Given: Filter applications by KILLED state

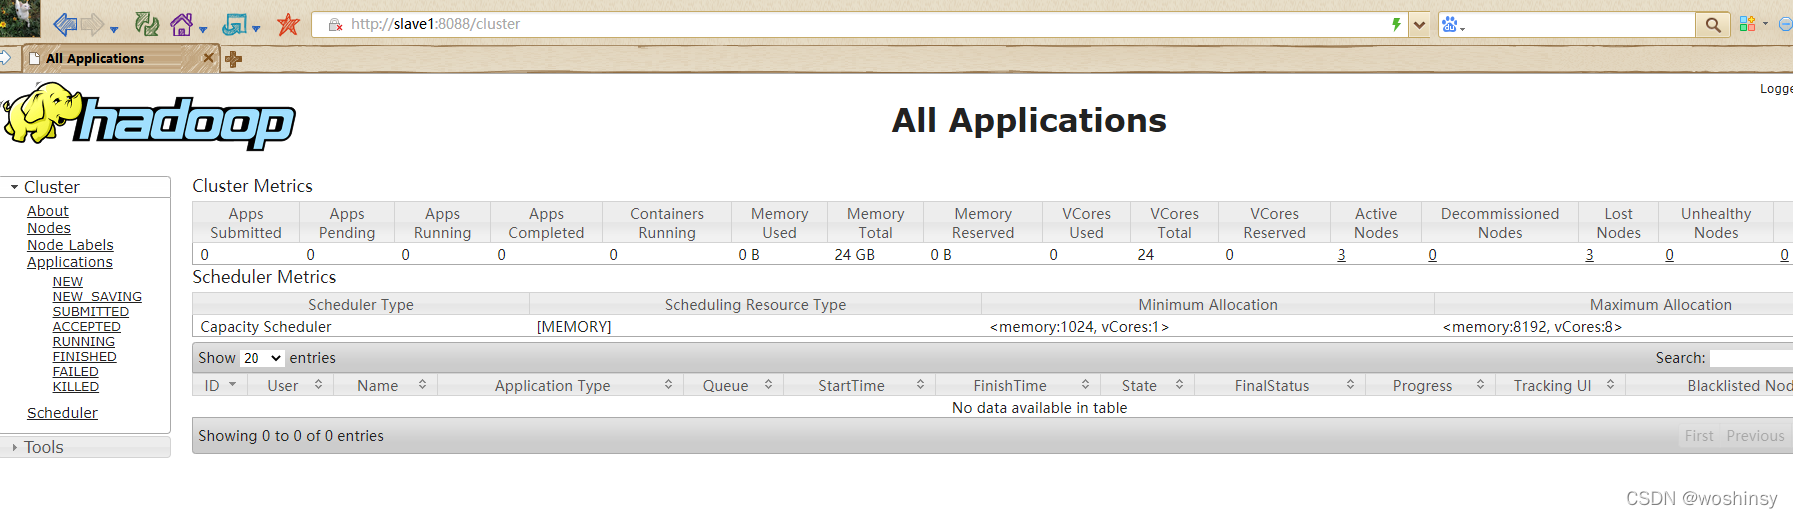Looking at the screenshot, I should pos(76,387).
